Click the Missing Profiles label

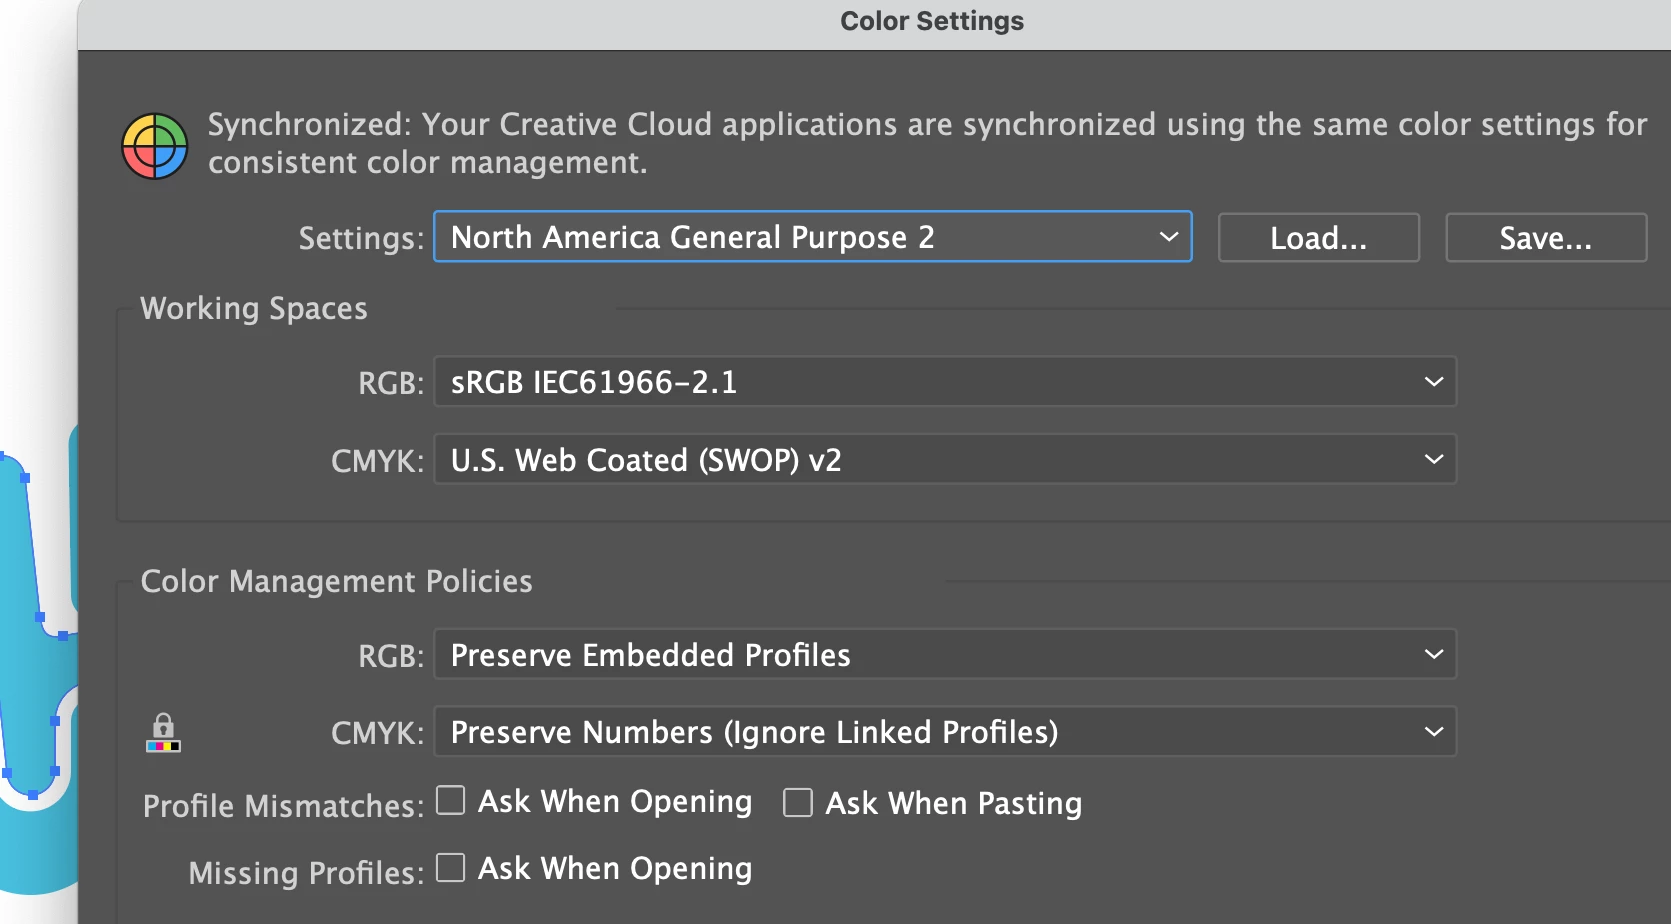pyautogui.click(x=305, y=873)
